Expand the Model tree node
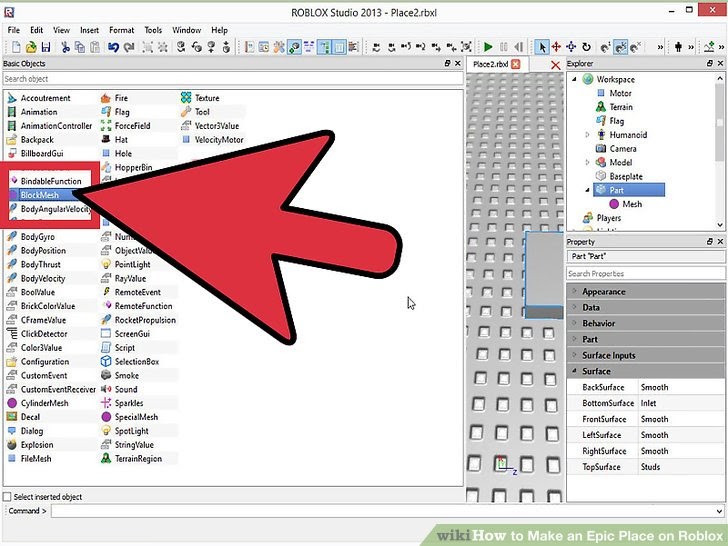The height and width of the screenshot is (546, 728). tap(587, 162)
